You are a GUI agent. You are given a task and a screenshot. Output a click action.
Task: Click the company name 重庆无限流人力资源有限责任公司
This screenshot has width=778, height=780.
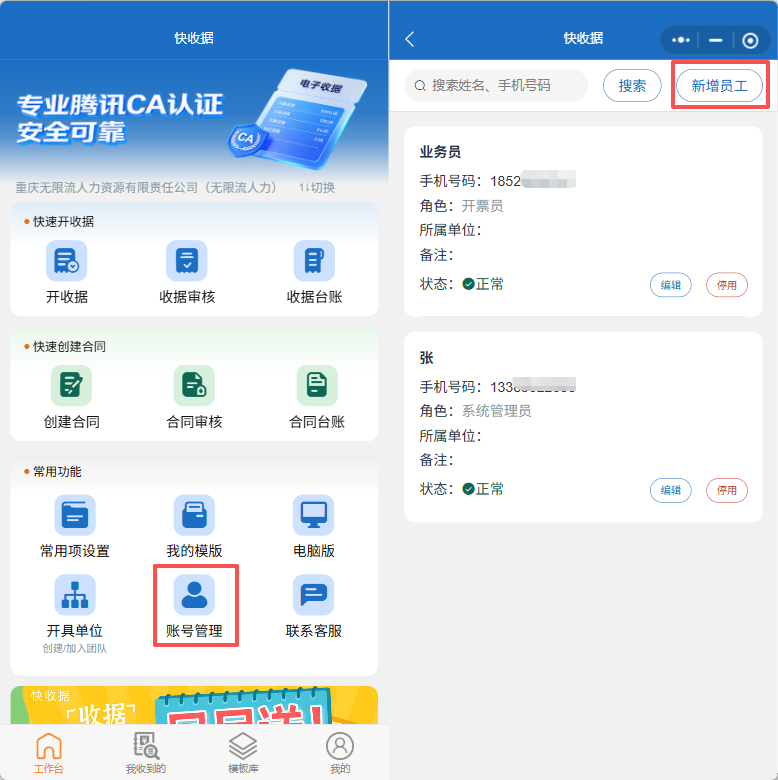(x=146, y=188)
